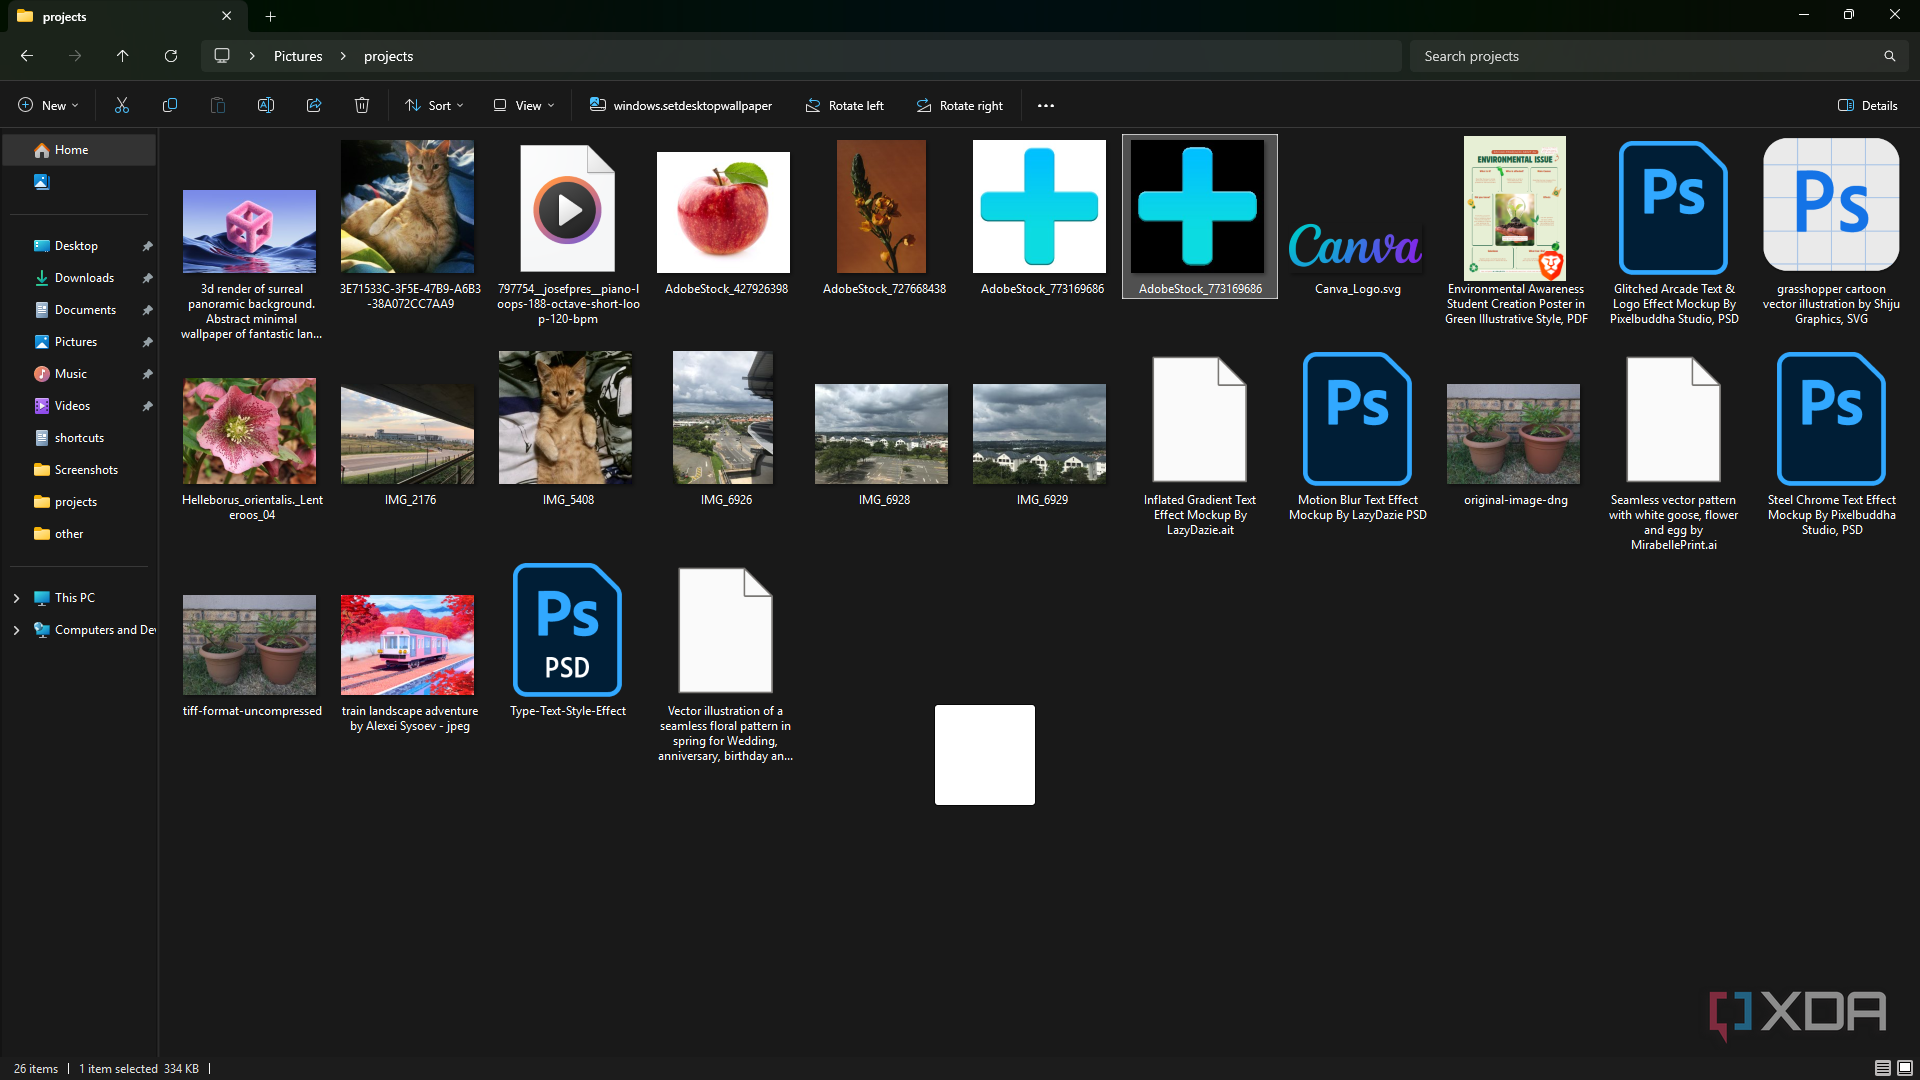Open the See more menu

pos(1045,105)
